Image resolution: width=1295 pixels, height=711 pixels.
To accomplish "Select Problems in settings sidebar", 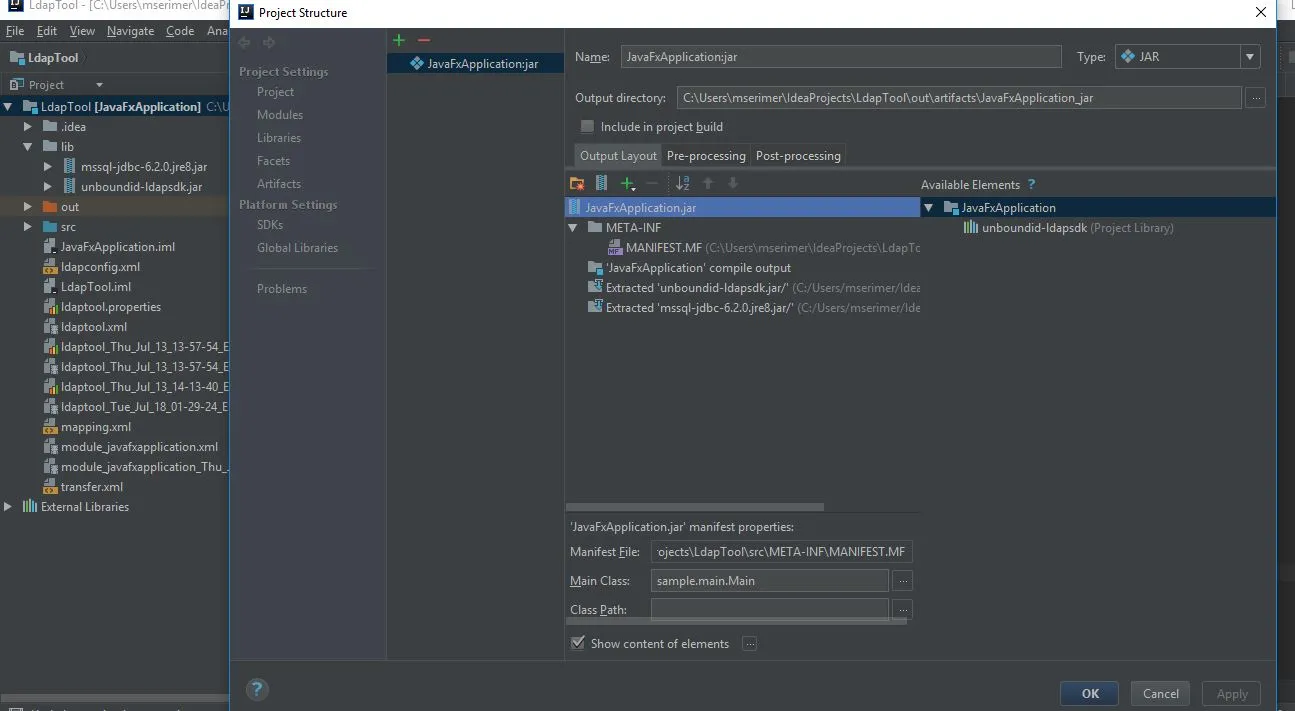I will (282, 289).
